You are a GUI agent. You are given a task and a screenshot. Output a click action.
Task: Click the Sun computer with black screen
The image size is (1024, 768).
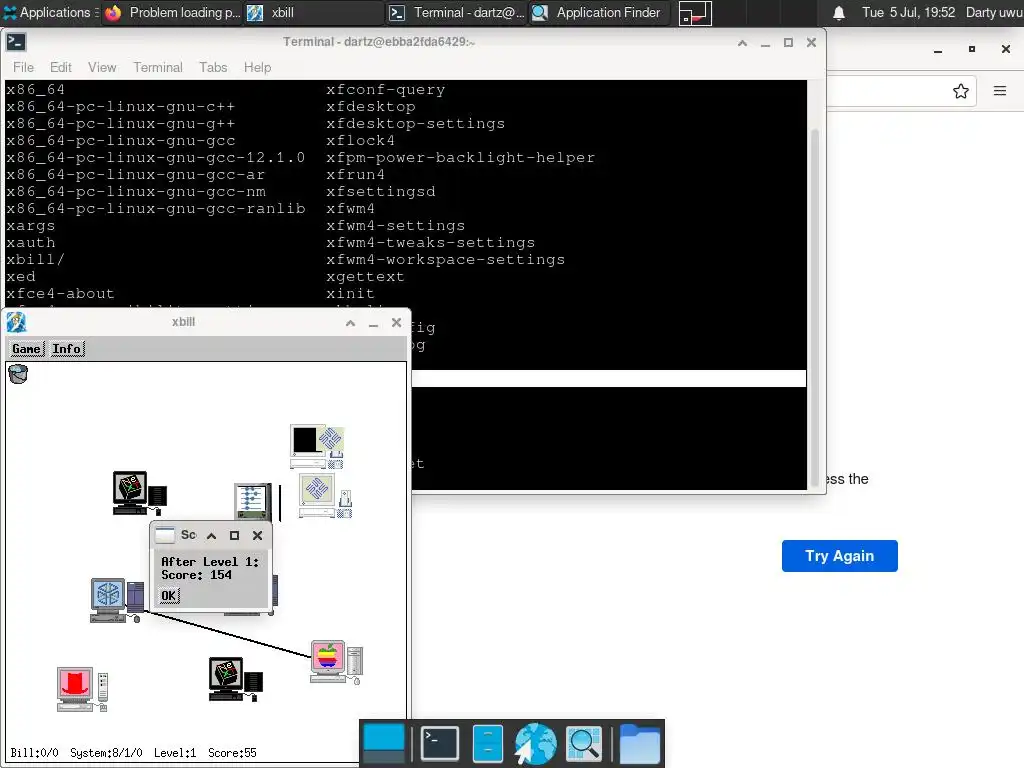pyautogui.click(x=317, y=447)
